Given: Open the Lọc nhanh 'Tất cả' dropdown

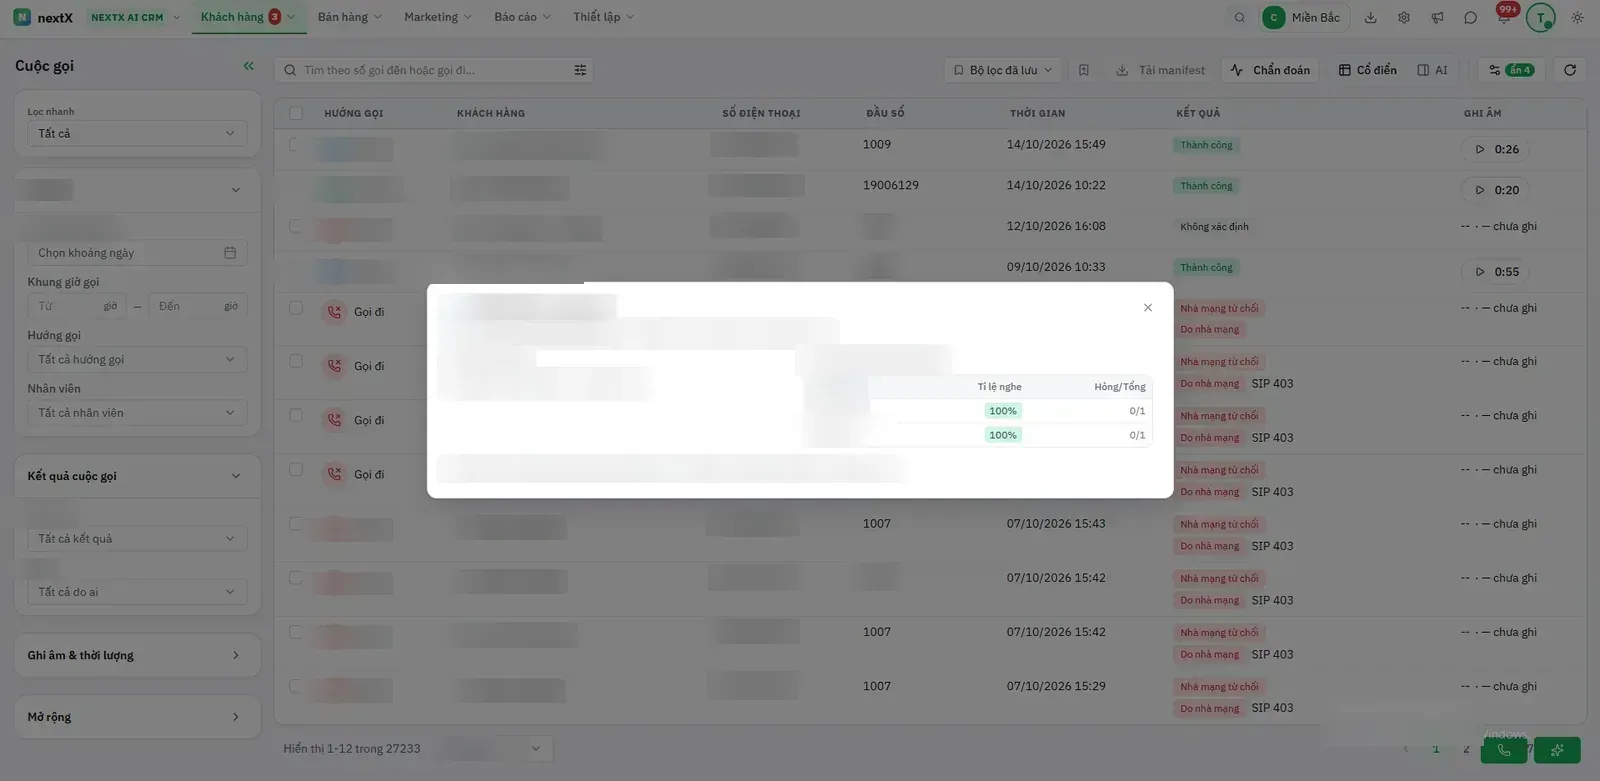Looking at the screenshot, I should (137, 133).
